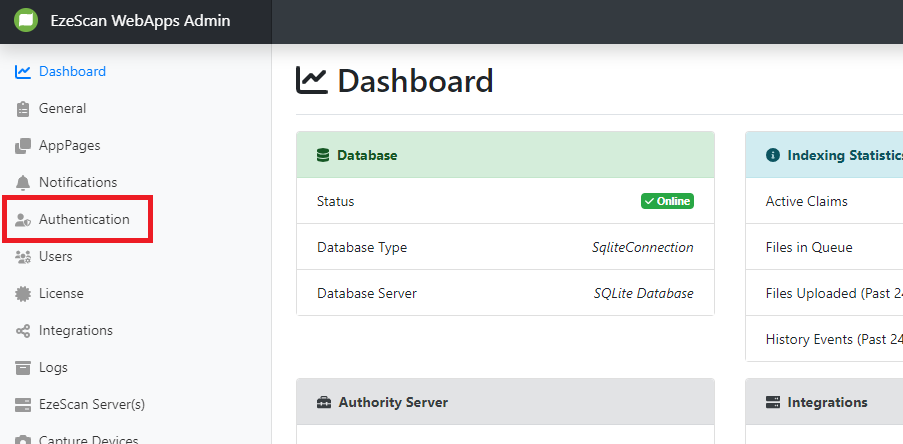Select the Users menu item
The image size is (903, 444).
click(55, 257)
